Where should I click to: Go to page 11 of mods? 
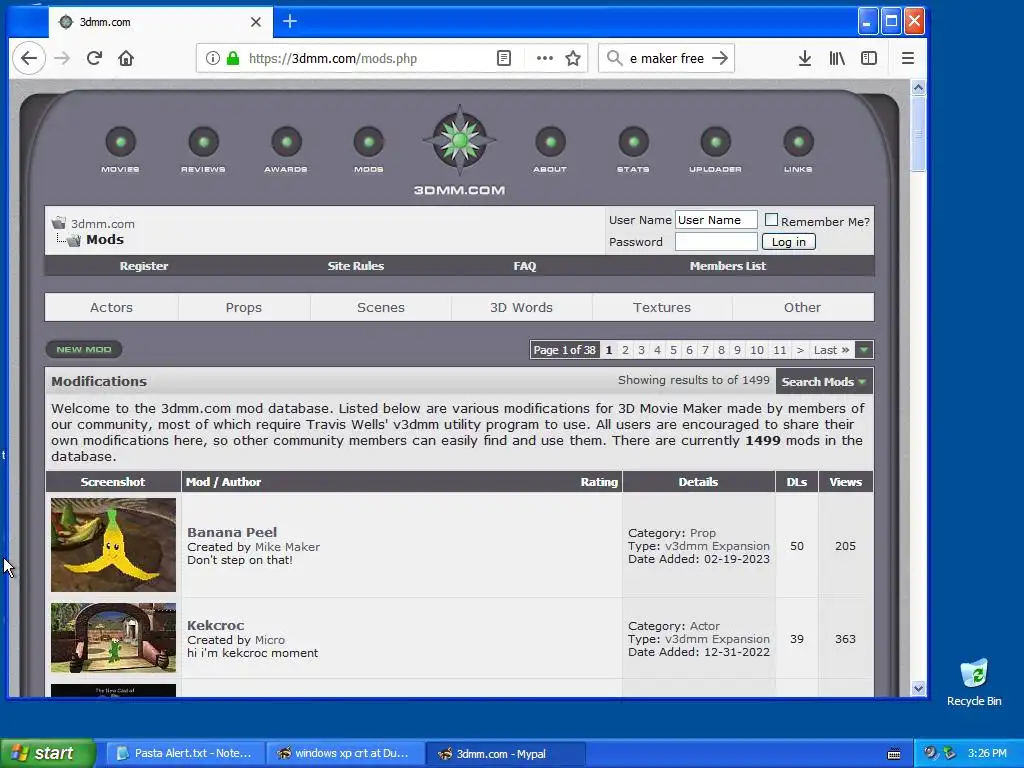tap(780, 350)
